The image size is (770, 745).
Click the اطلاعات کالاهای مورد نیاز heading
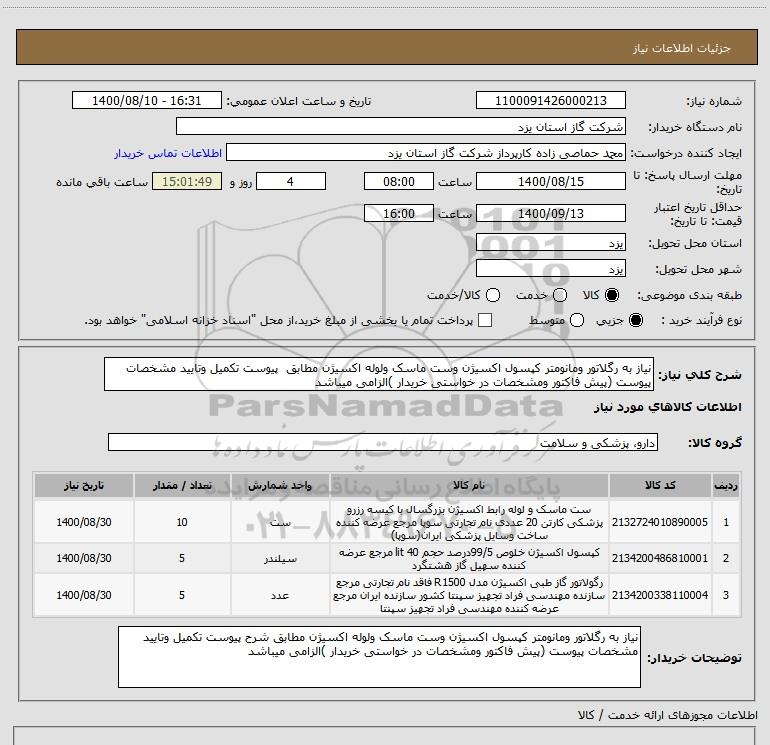pyautogui.click(x=667, y=407)
